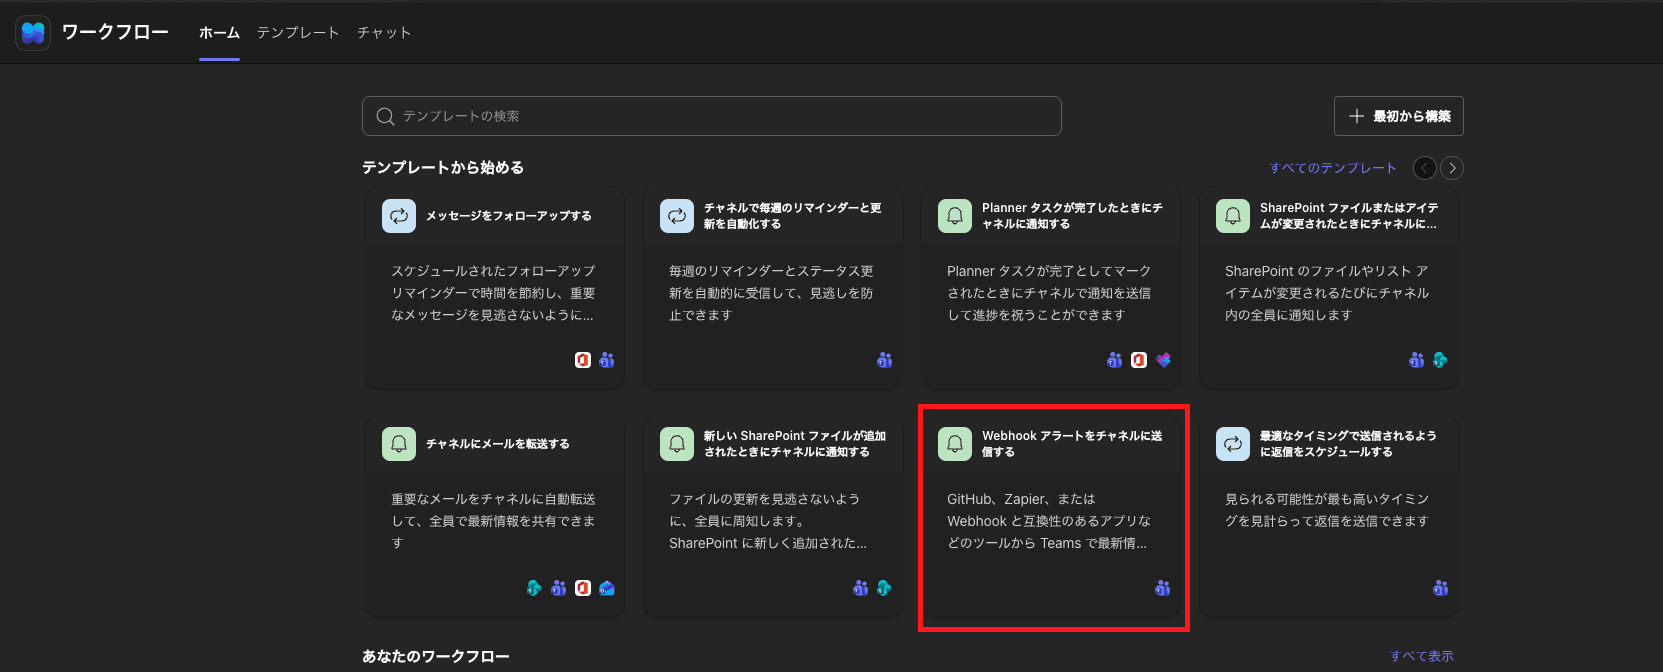
Task: Click the Workflows app logo icon
Action: 33,33
